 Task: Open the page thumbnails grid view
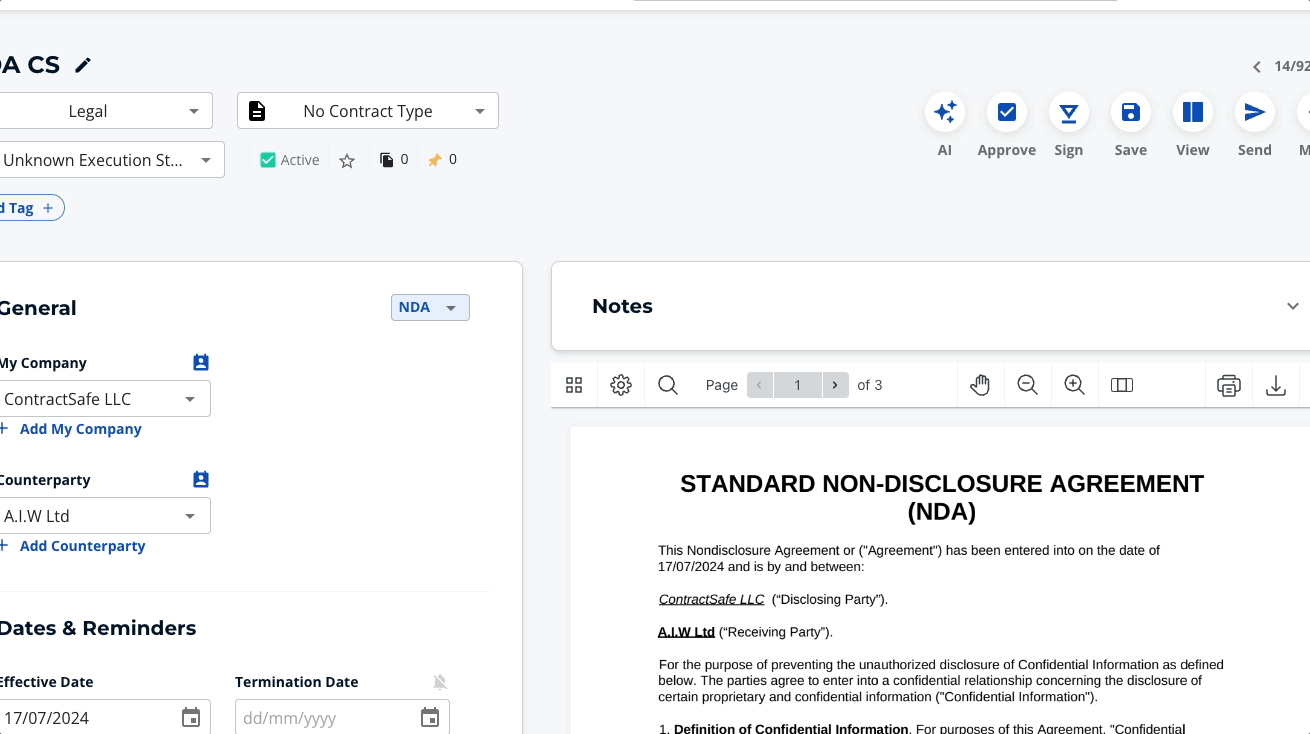pyautogui.click(x=573, y=384)
